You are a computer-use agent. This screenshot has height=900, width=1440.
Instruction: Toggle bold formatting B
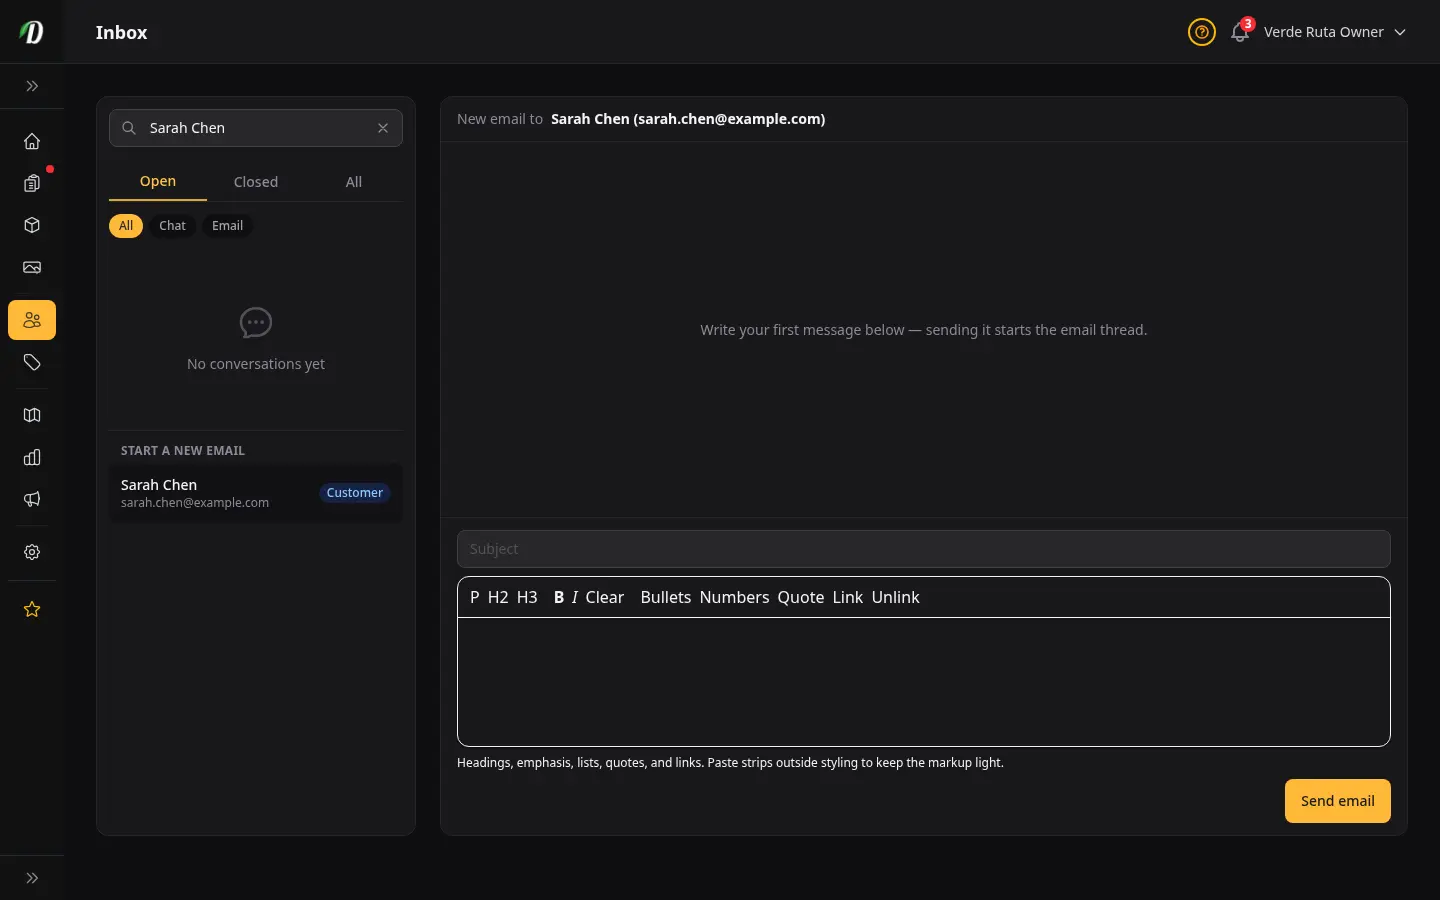pos(559,597)
